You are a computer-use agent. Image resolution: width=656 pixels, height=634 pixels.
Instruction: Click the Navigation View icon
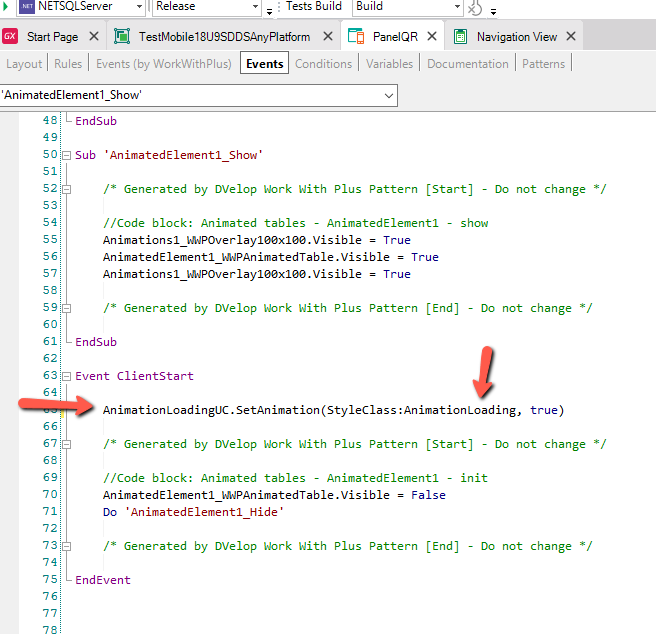461,36
